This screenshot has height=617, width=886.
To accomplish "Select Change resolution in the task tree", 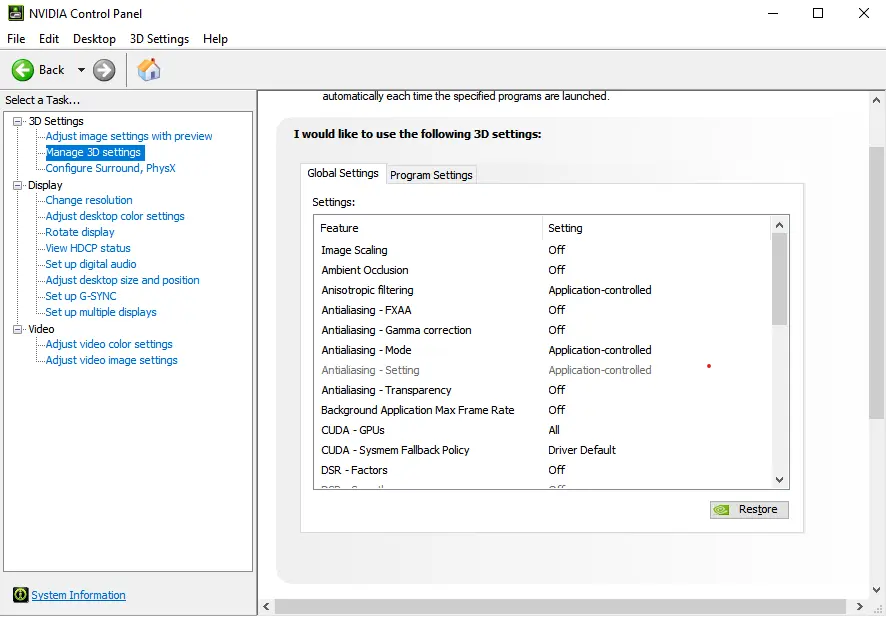I will [89, 200].
